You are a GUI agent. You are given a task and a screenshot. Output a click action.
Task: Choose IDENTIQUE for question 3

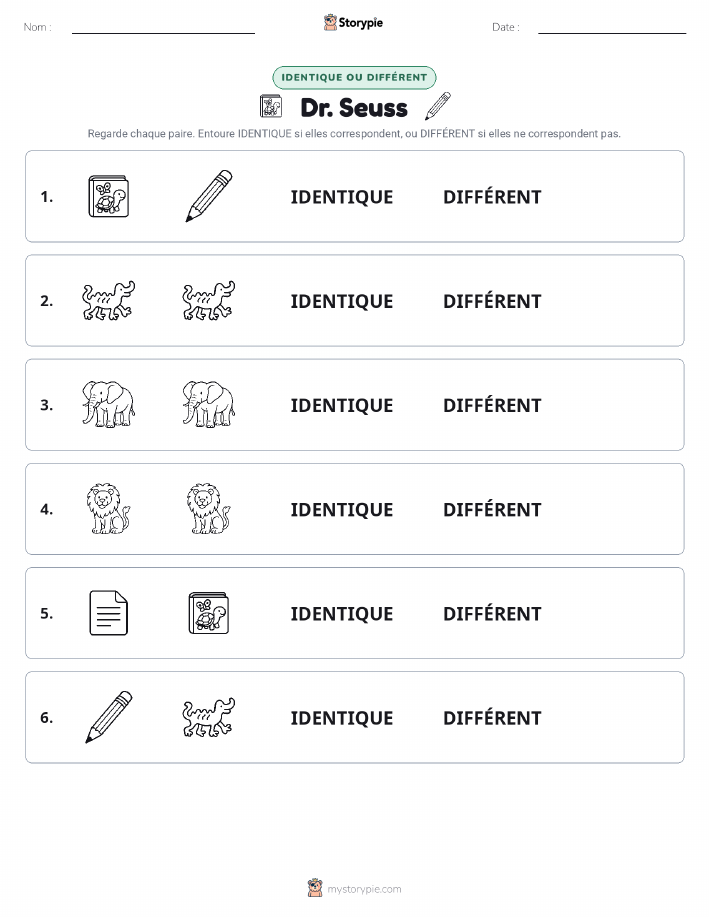pyautogui.click(x=342, y=405)
